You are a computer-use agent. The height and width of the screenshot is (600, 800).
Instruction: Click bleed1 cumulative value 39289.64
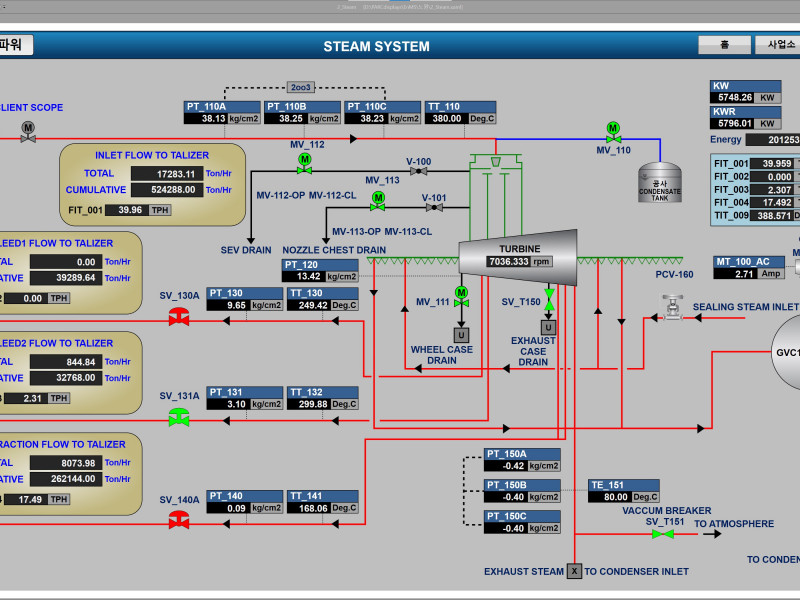pyautogui.click(x=66, y=278)
